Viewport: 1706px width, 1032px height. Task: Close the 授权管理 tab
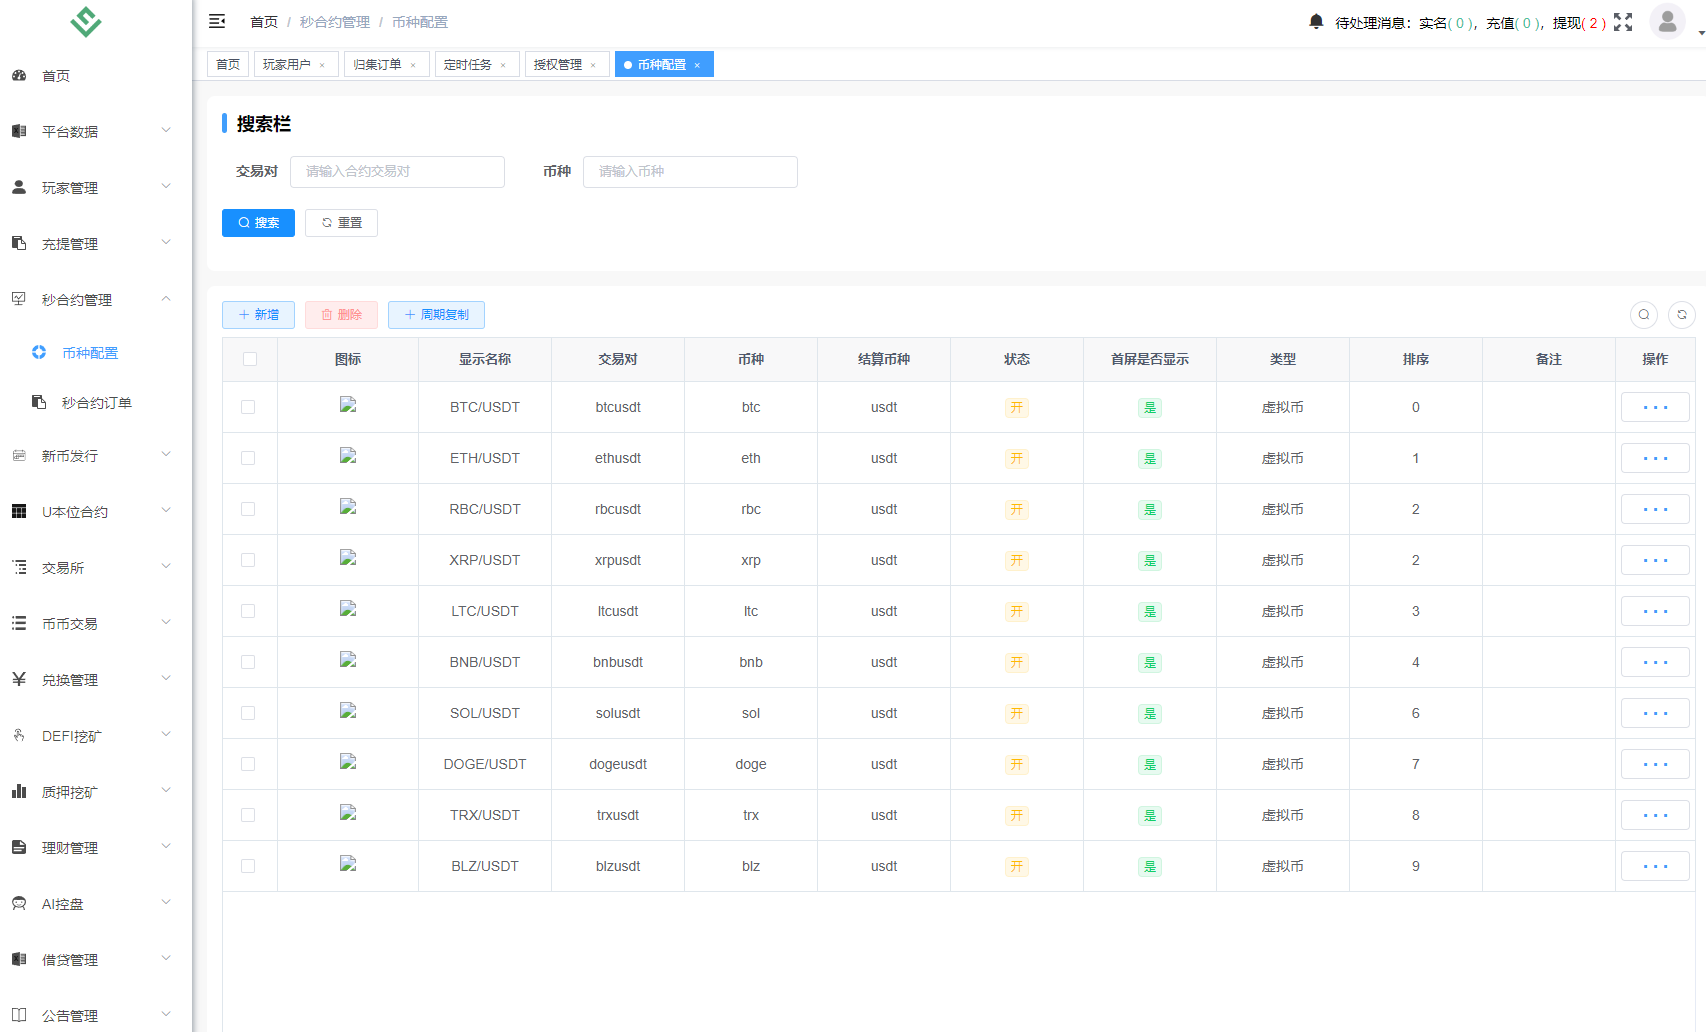coord(593,65)
